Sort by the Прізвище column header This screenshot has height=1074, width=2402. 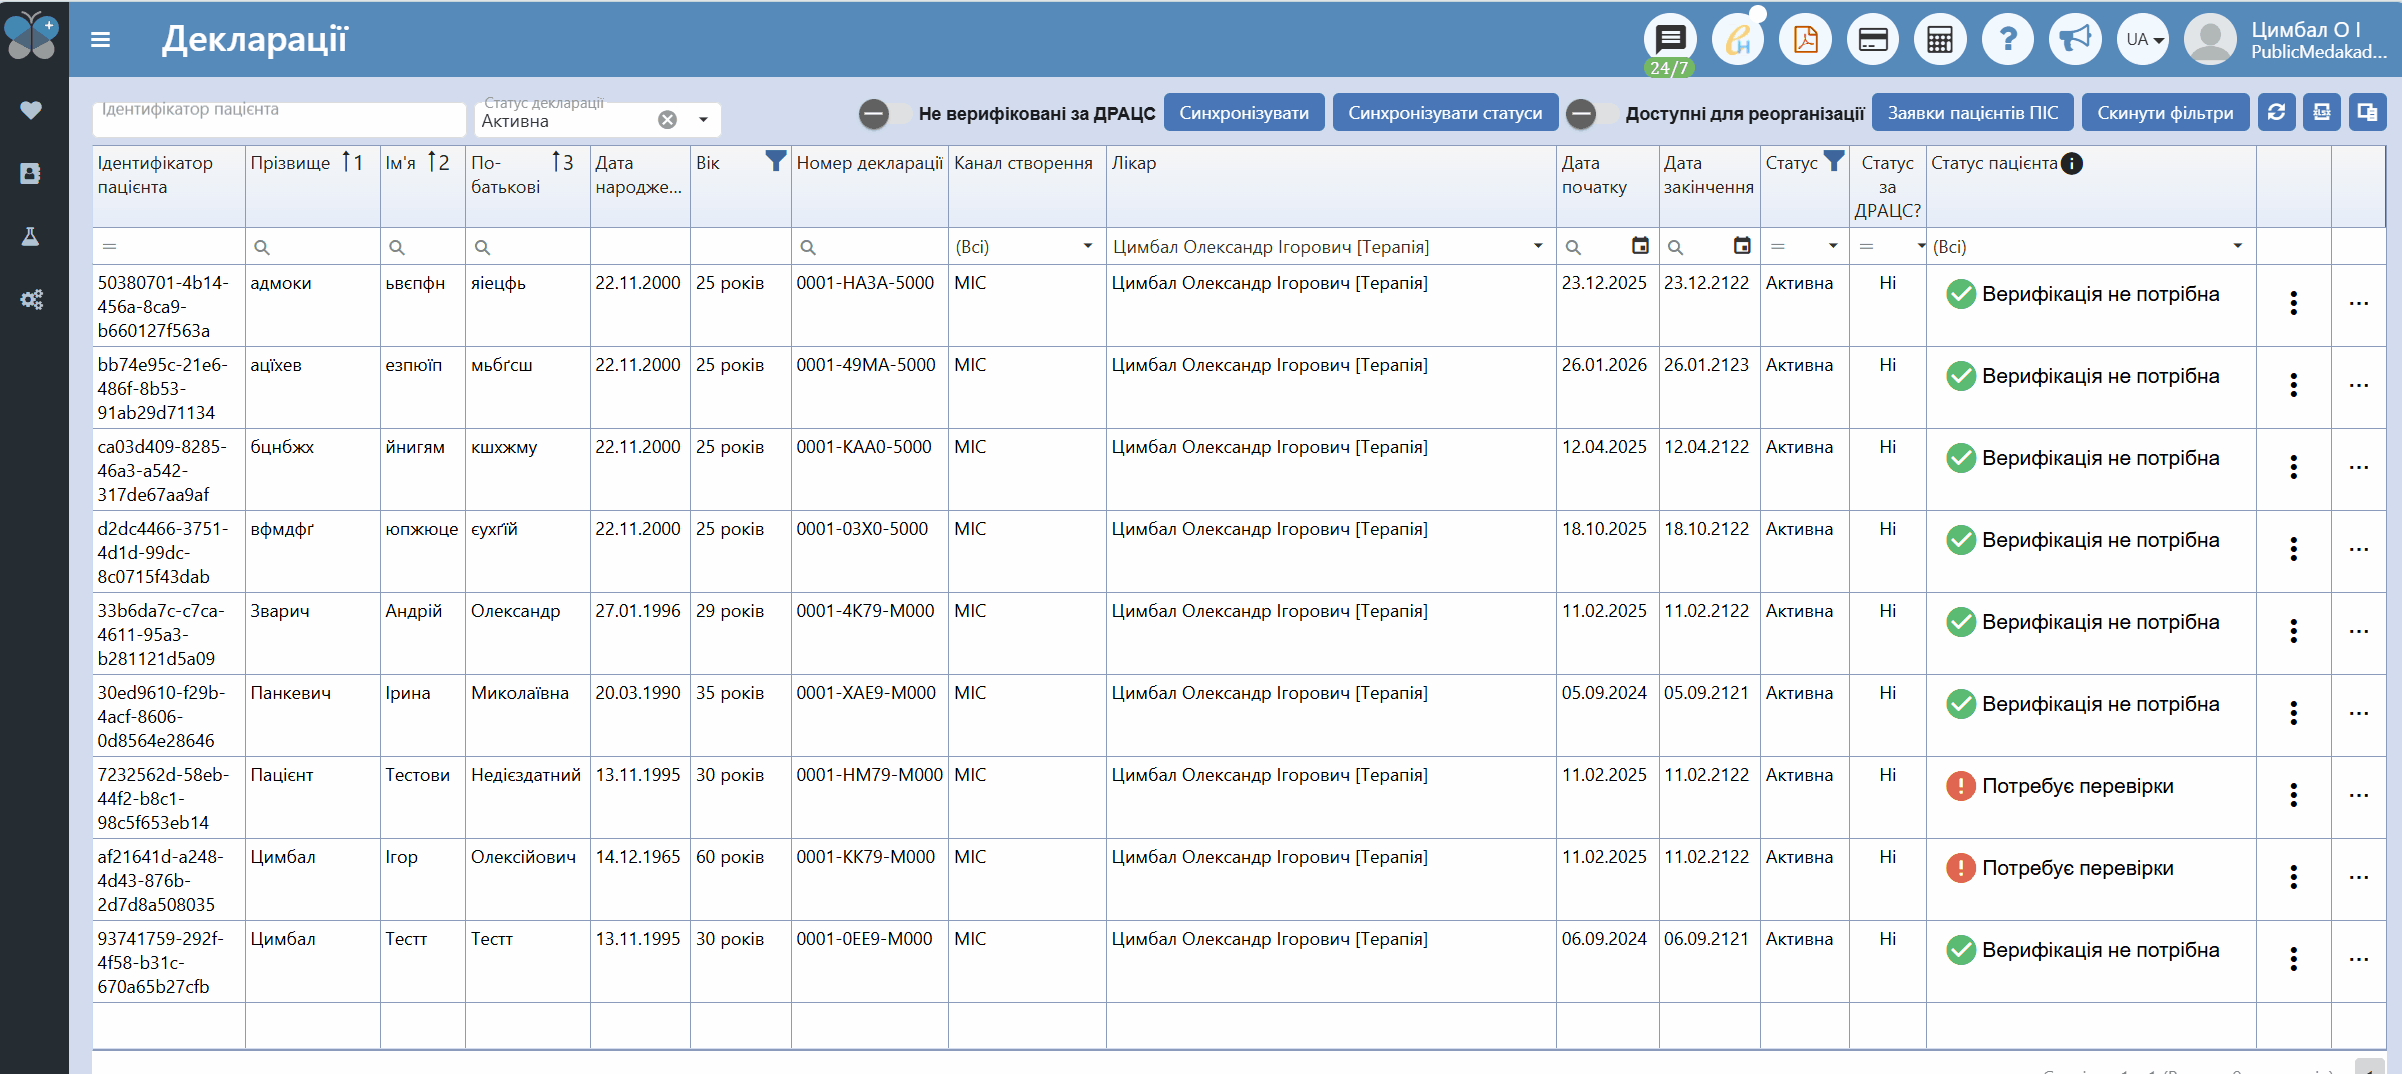coord(291,163)
